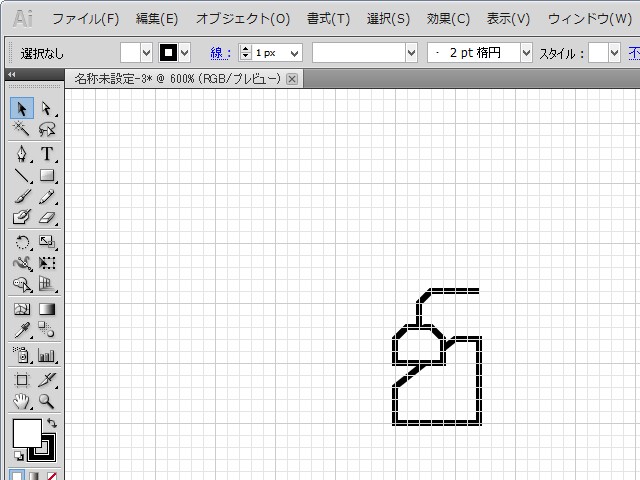Select the Direct Selection tool
640x480 pixels.
coord(46,108)
